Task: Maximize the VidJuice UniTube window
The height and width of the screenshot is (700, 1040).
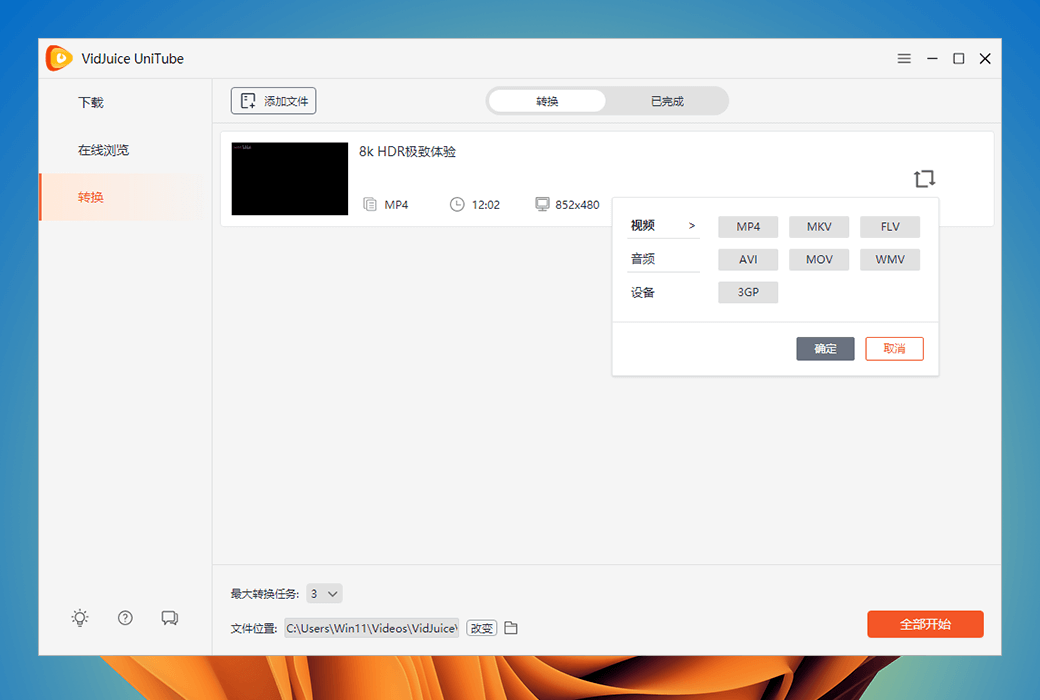Action: point(958,58)
